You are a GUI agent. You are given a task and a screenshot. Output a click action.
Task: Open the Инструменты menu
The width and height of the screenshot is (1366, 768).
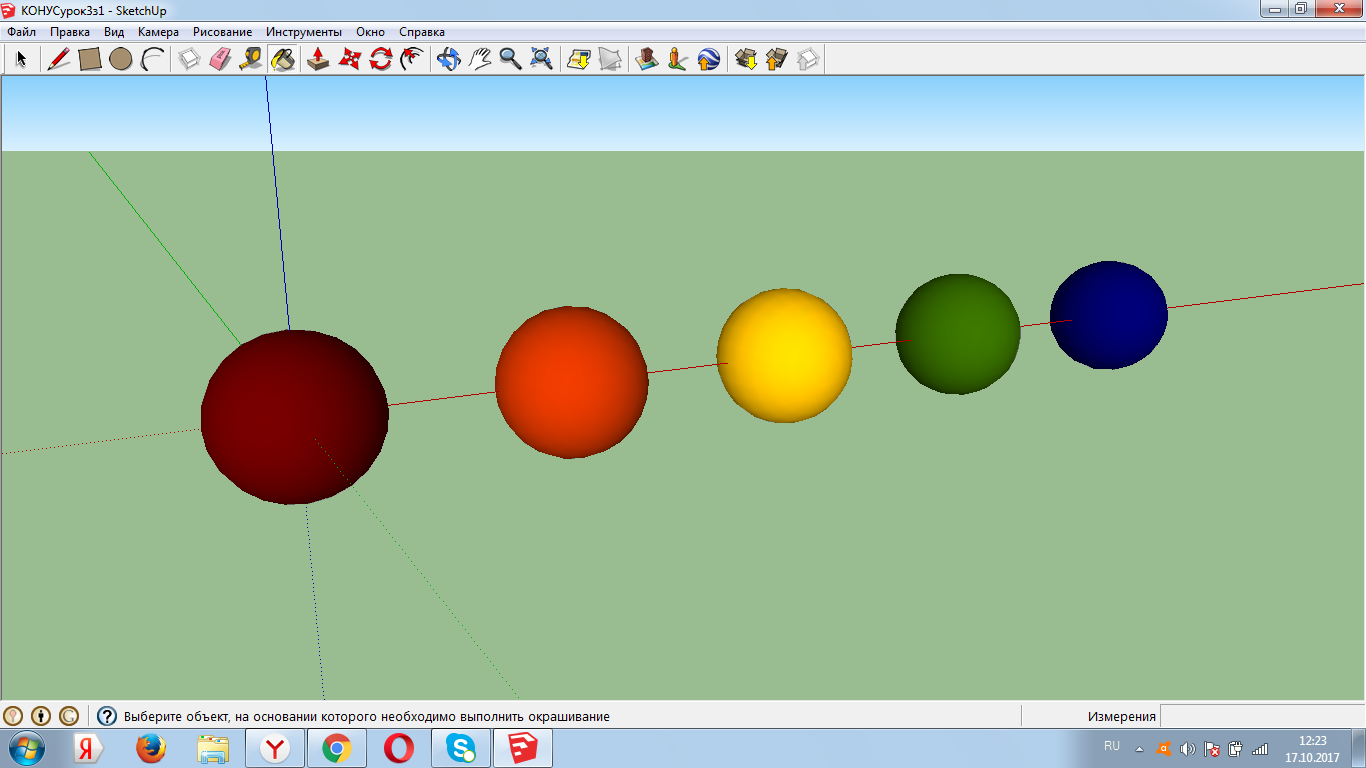(304, 32)
